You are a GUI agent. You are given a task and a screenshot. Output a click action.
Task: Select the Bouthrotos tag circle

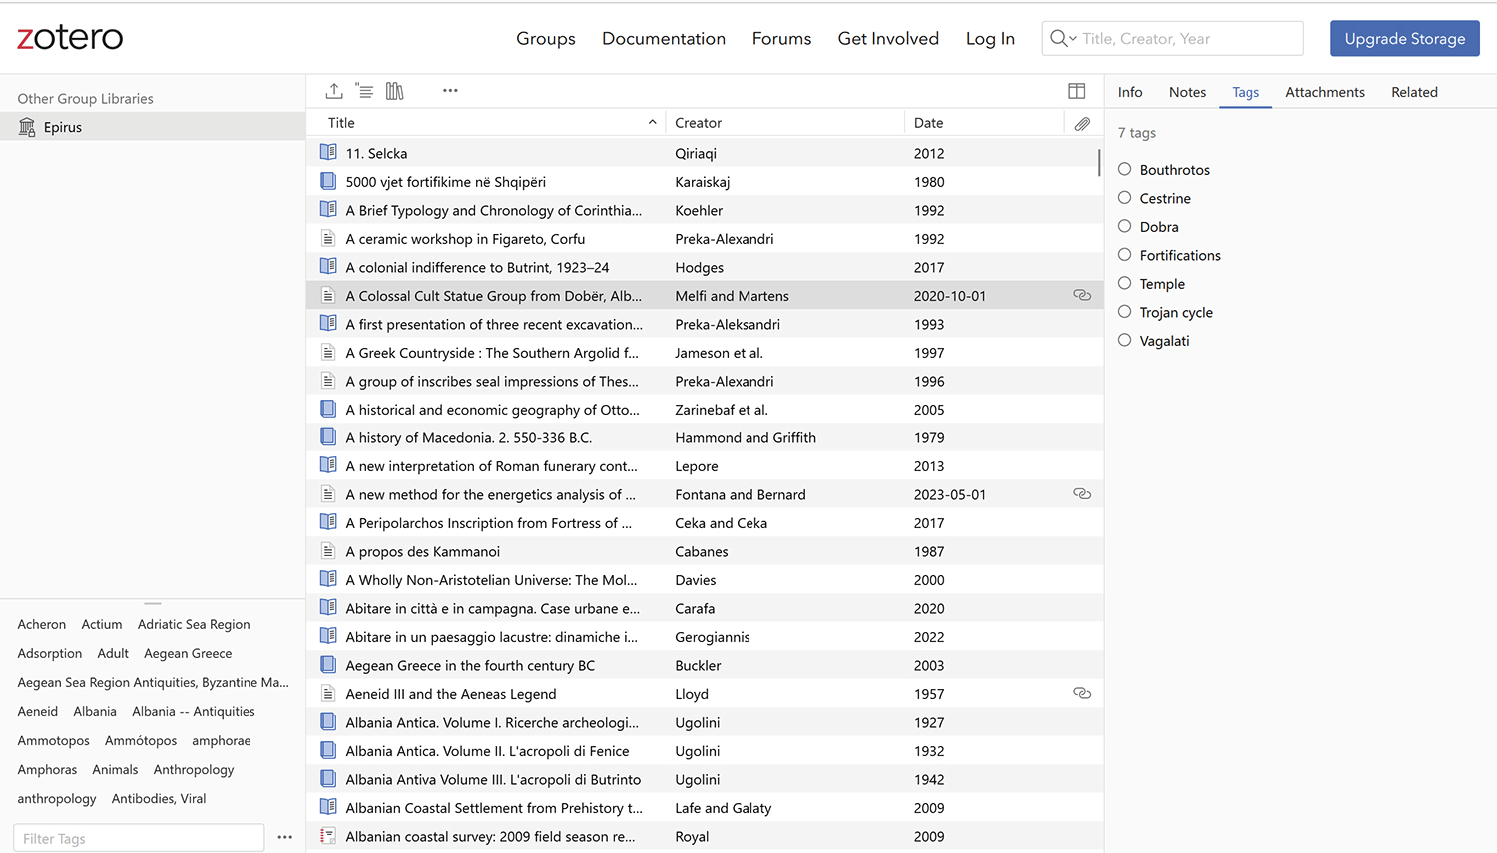pos(1125,169)
